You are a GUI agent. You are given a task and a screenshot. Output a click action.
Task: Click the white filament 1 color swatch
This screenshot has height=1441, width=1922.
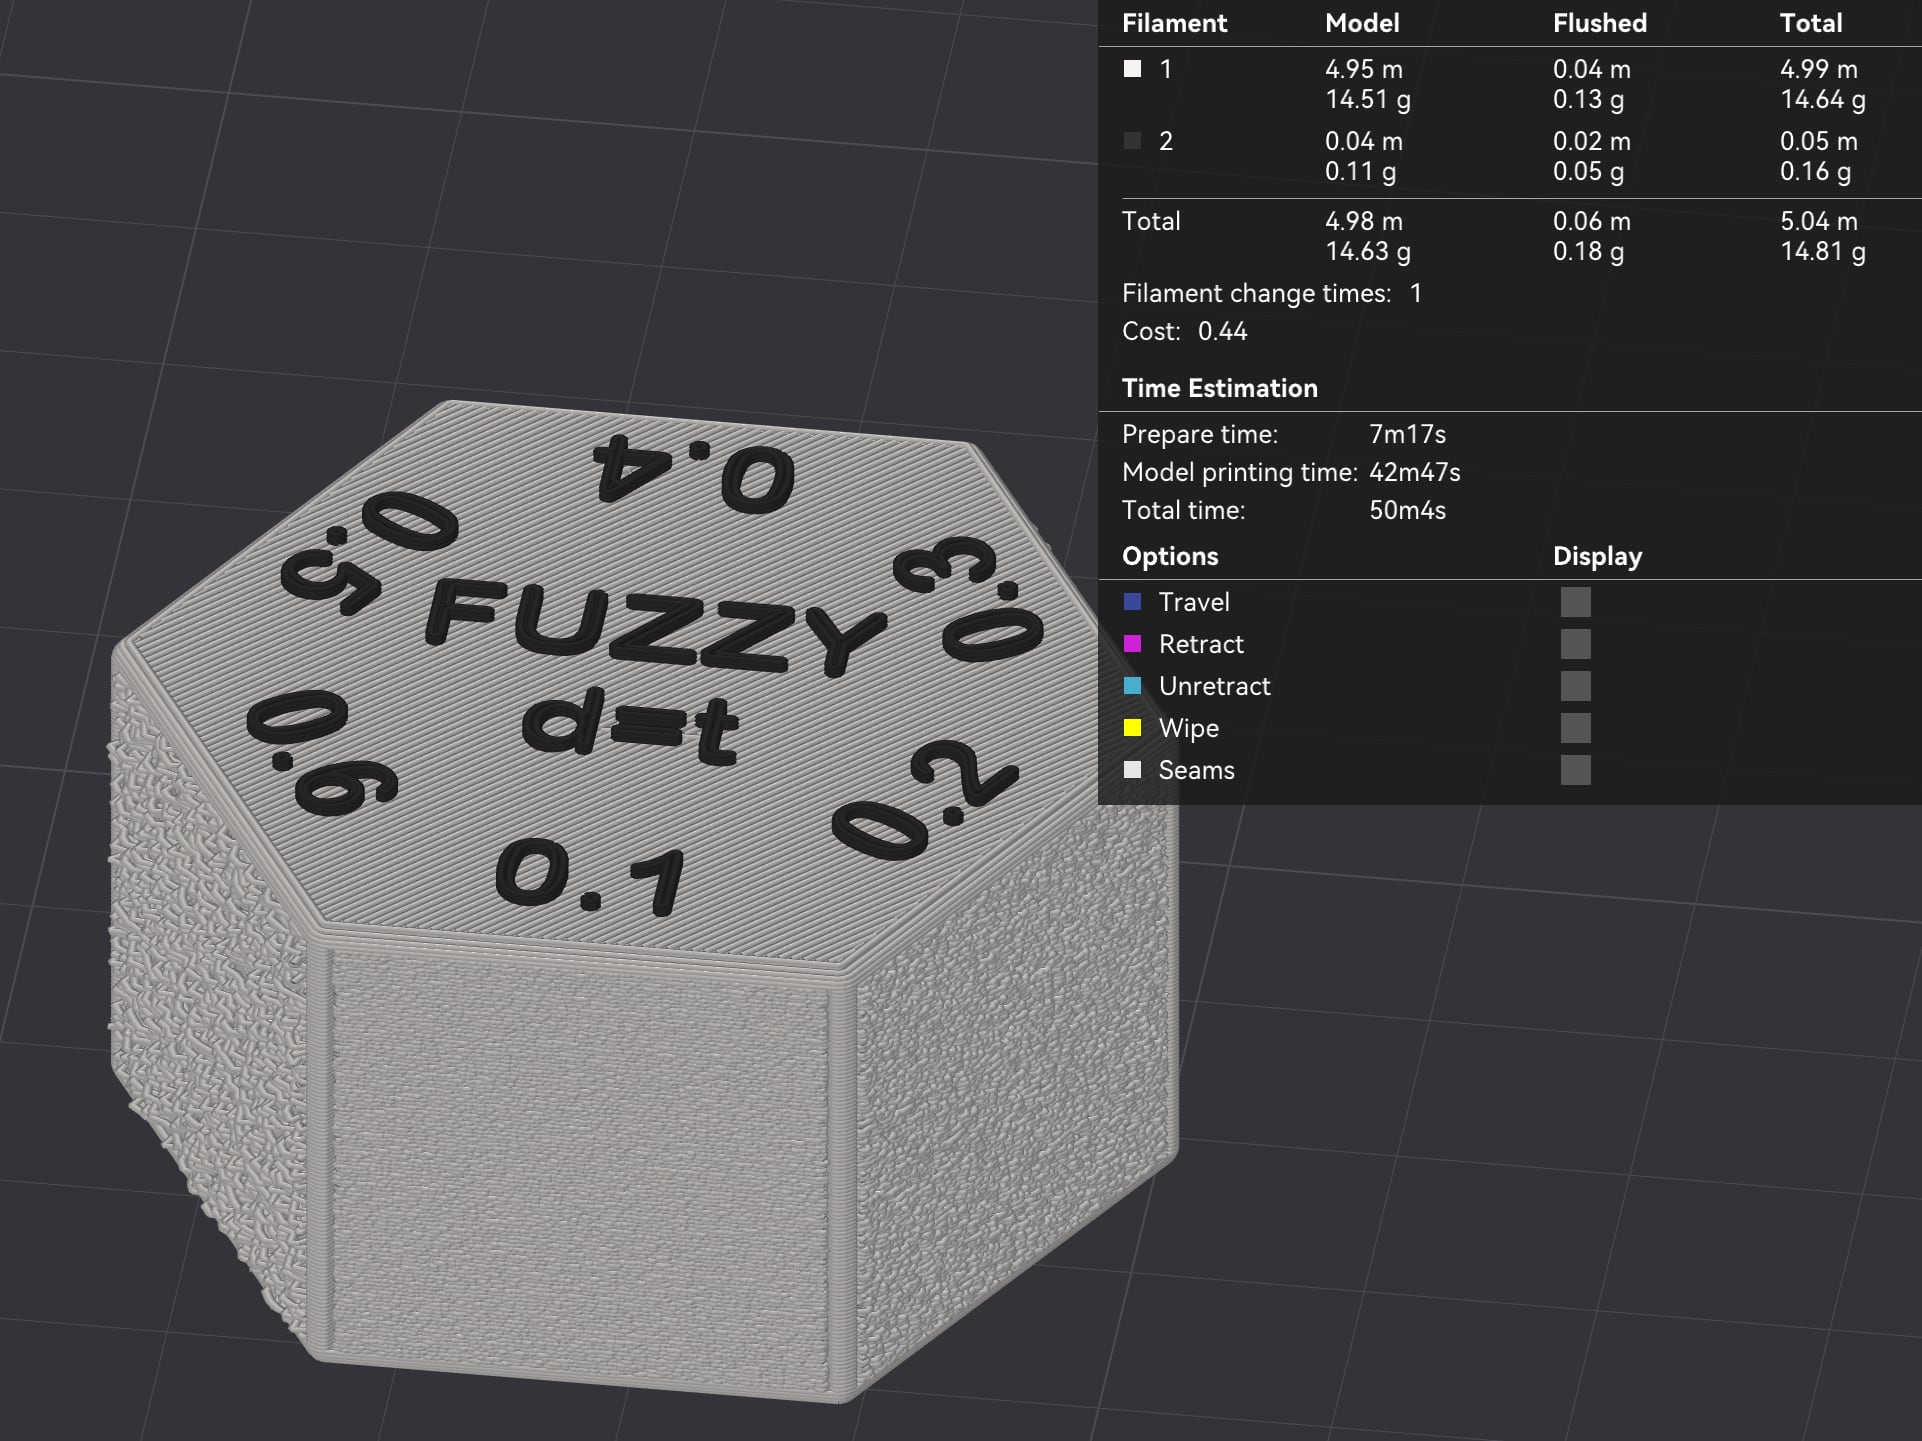[1132, 69]
